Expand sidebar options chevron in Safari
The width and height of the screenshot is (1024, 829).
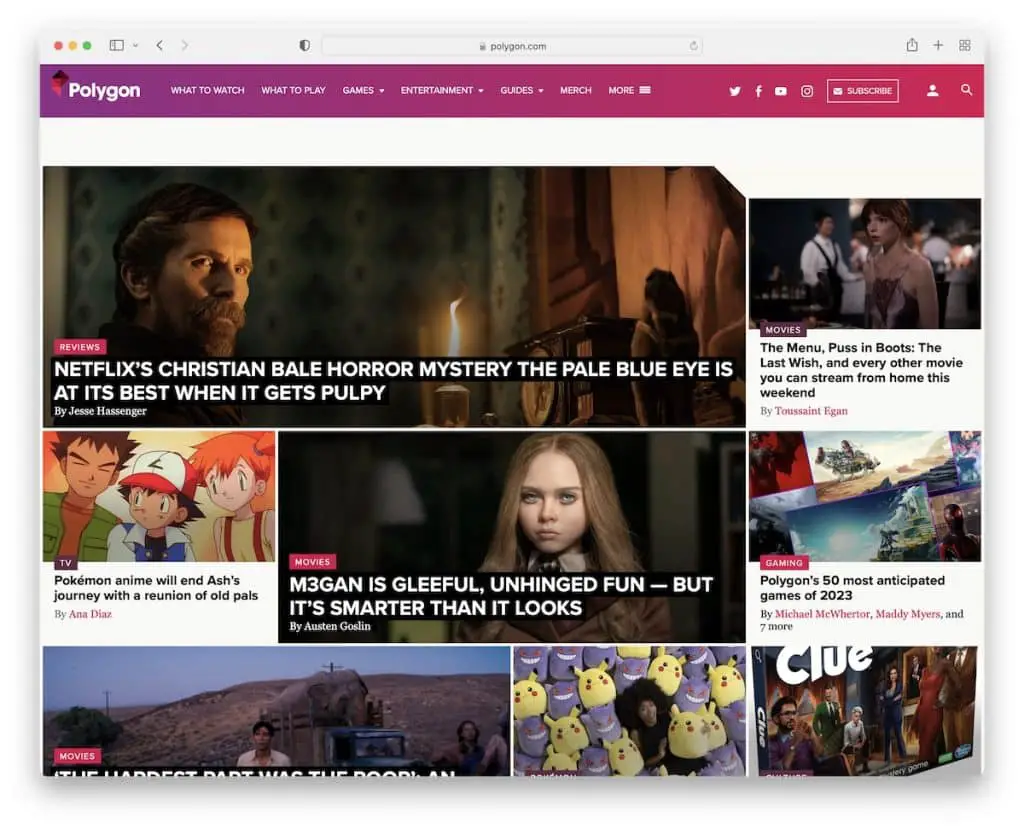pos(135,46)
